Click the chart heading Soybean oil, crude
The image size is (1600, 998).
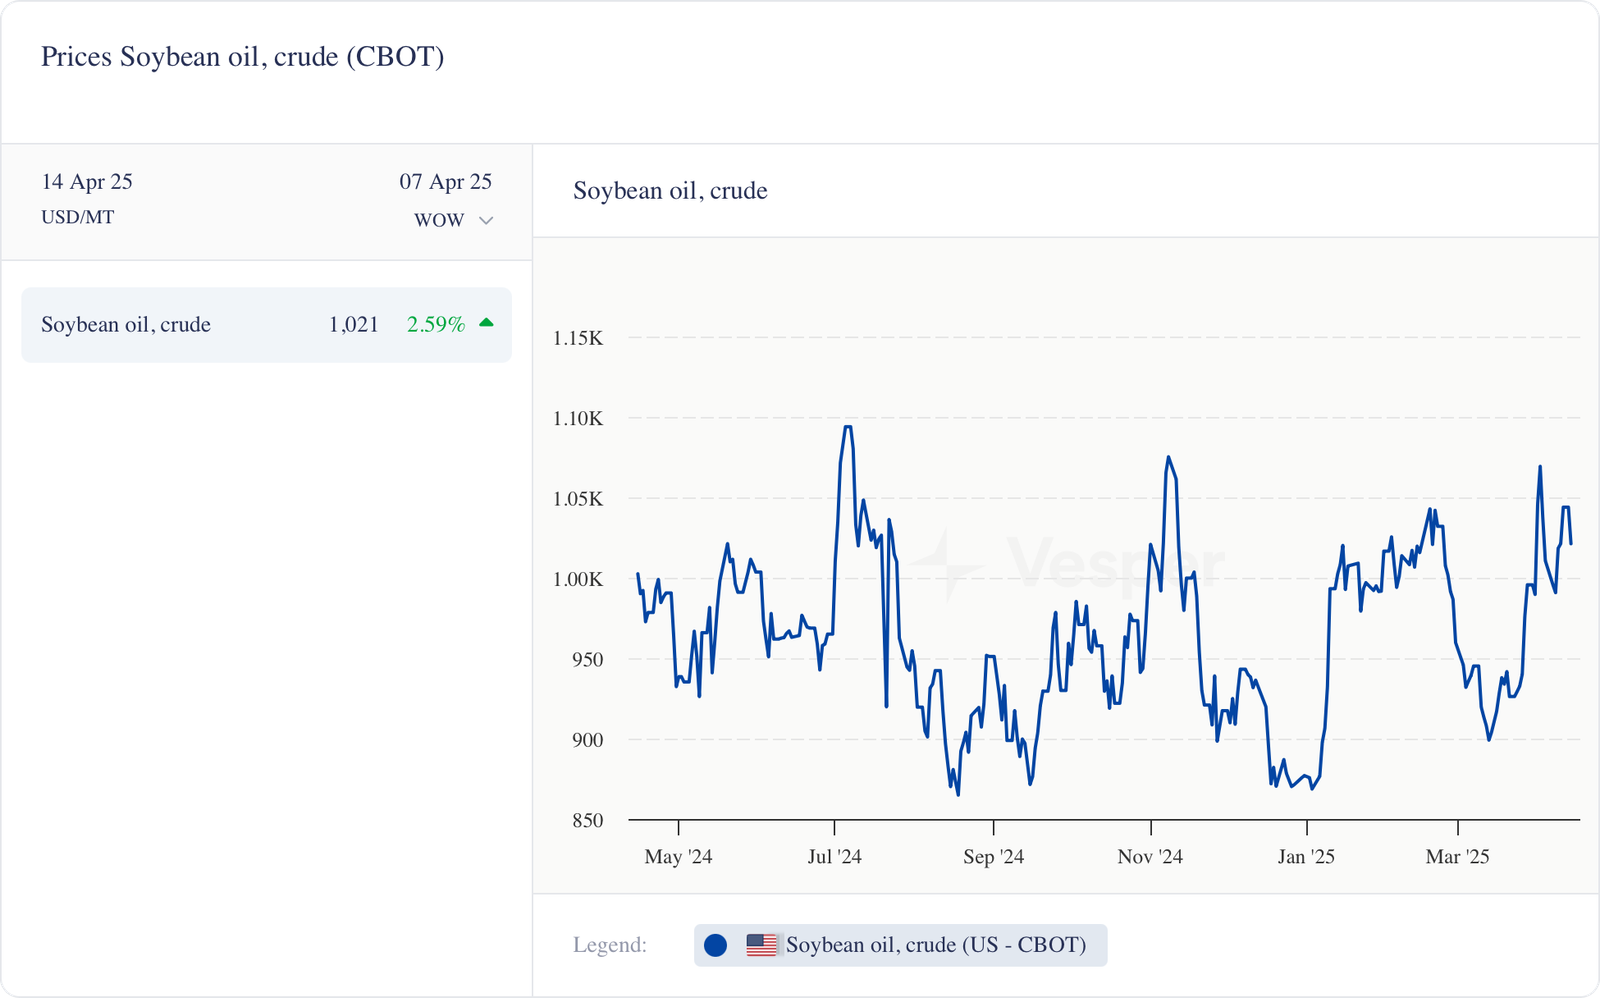click(670, 191)
